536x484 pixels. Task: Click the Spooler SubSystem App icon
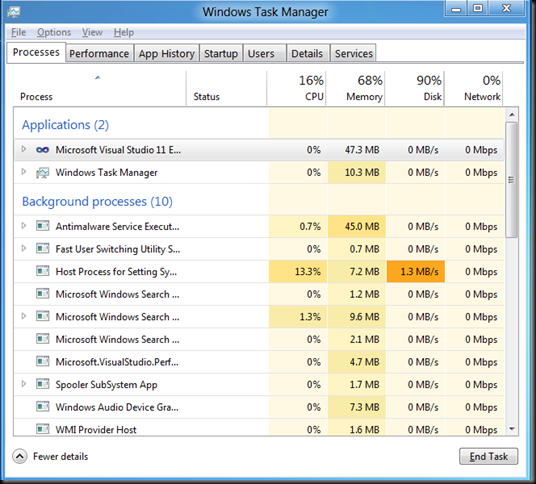pyautogui.click(x=43, y=384)
